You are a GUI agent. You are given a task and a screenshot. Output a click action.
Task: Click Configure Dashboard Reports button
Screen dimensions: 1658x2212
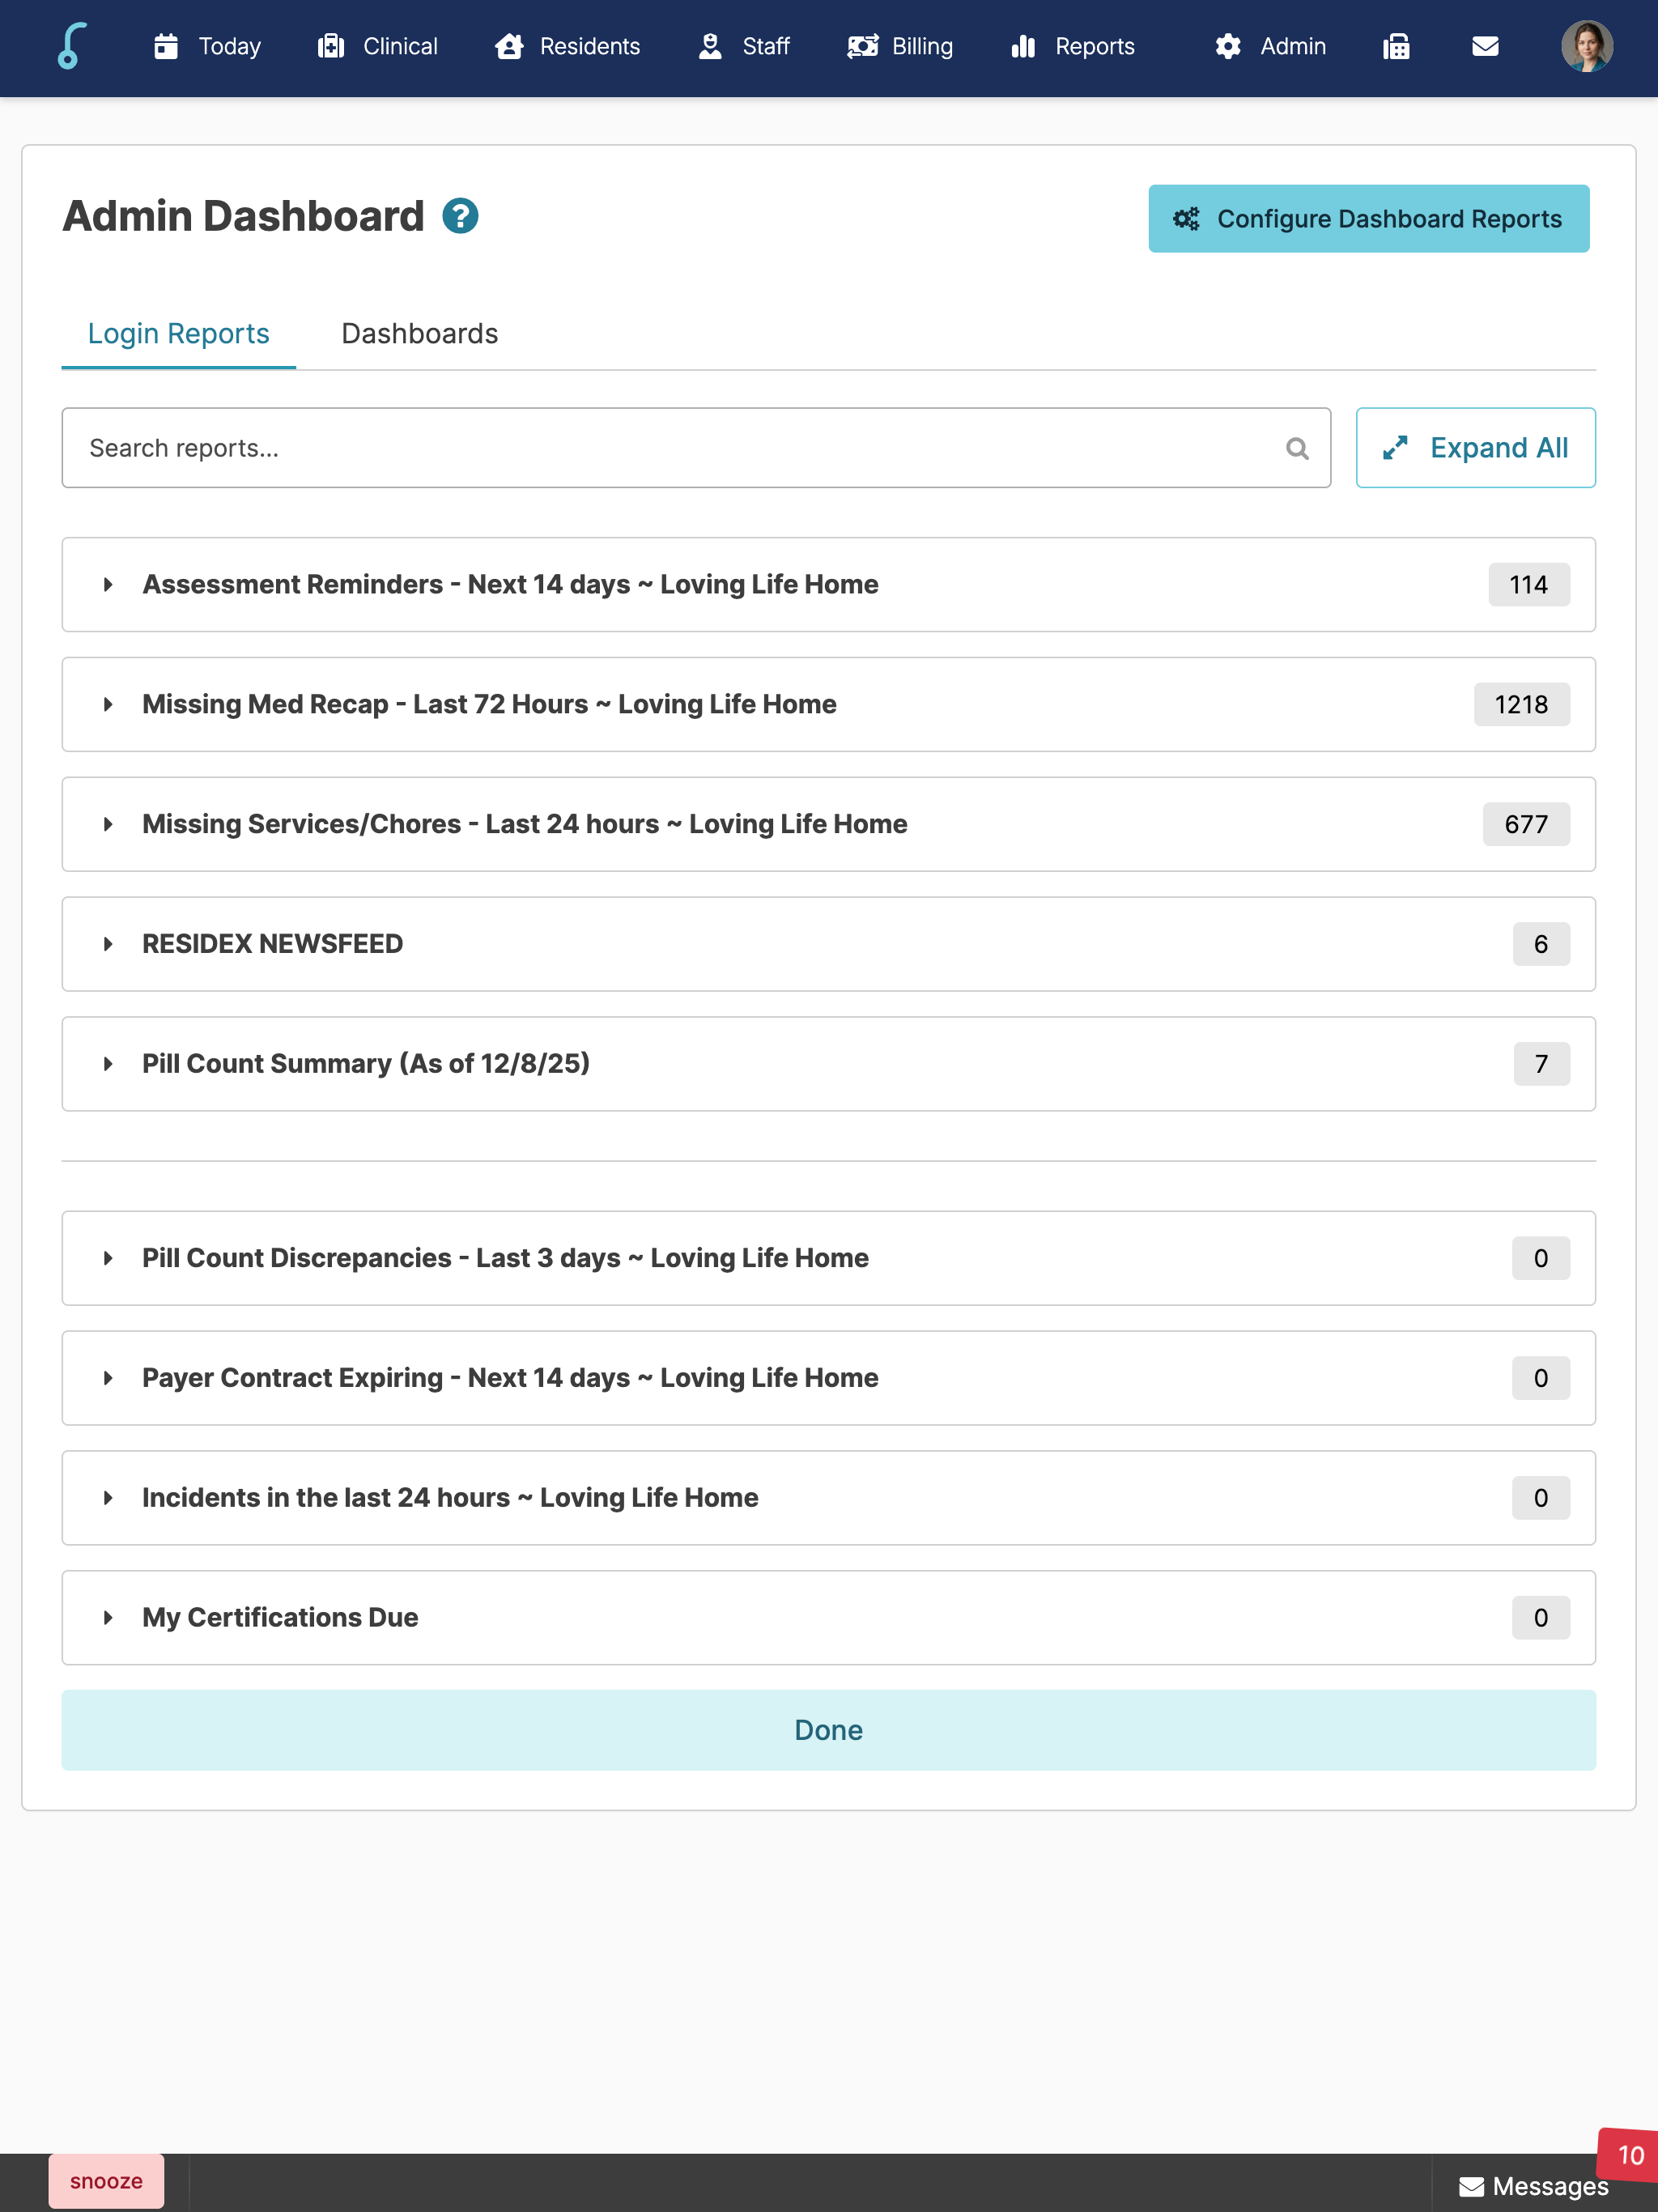click(1368, 219)
